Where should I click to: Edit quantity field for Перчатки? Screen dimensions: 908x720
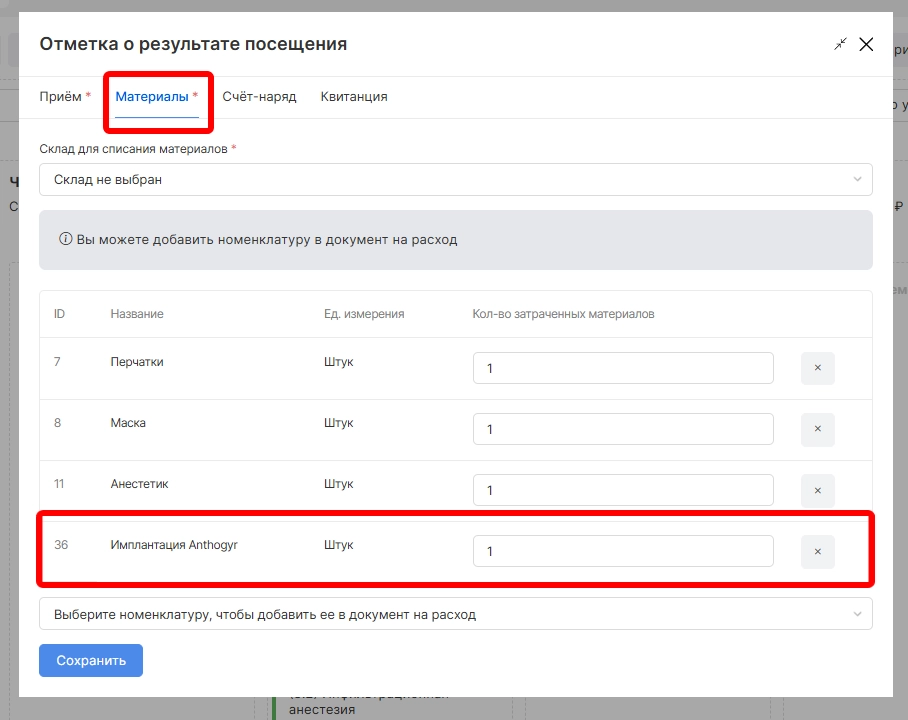coord(622,368)
